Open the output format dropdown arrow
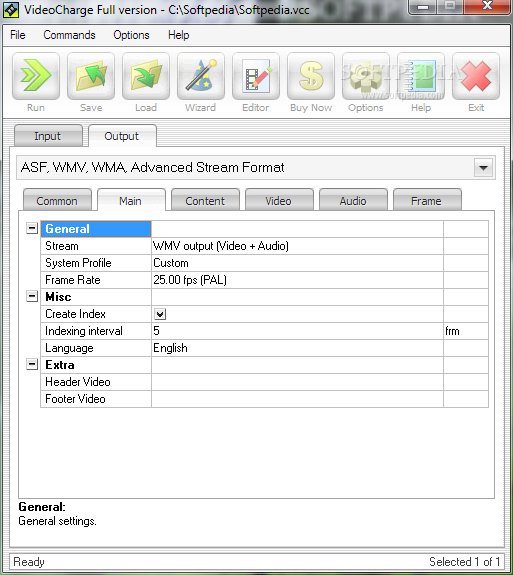 [483, 168]
